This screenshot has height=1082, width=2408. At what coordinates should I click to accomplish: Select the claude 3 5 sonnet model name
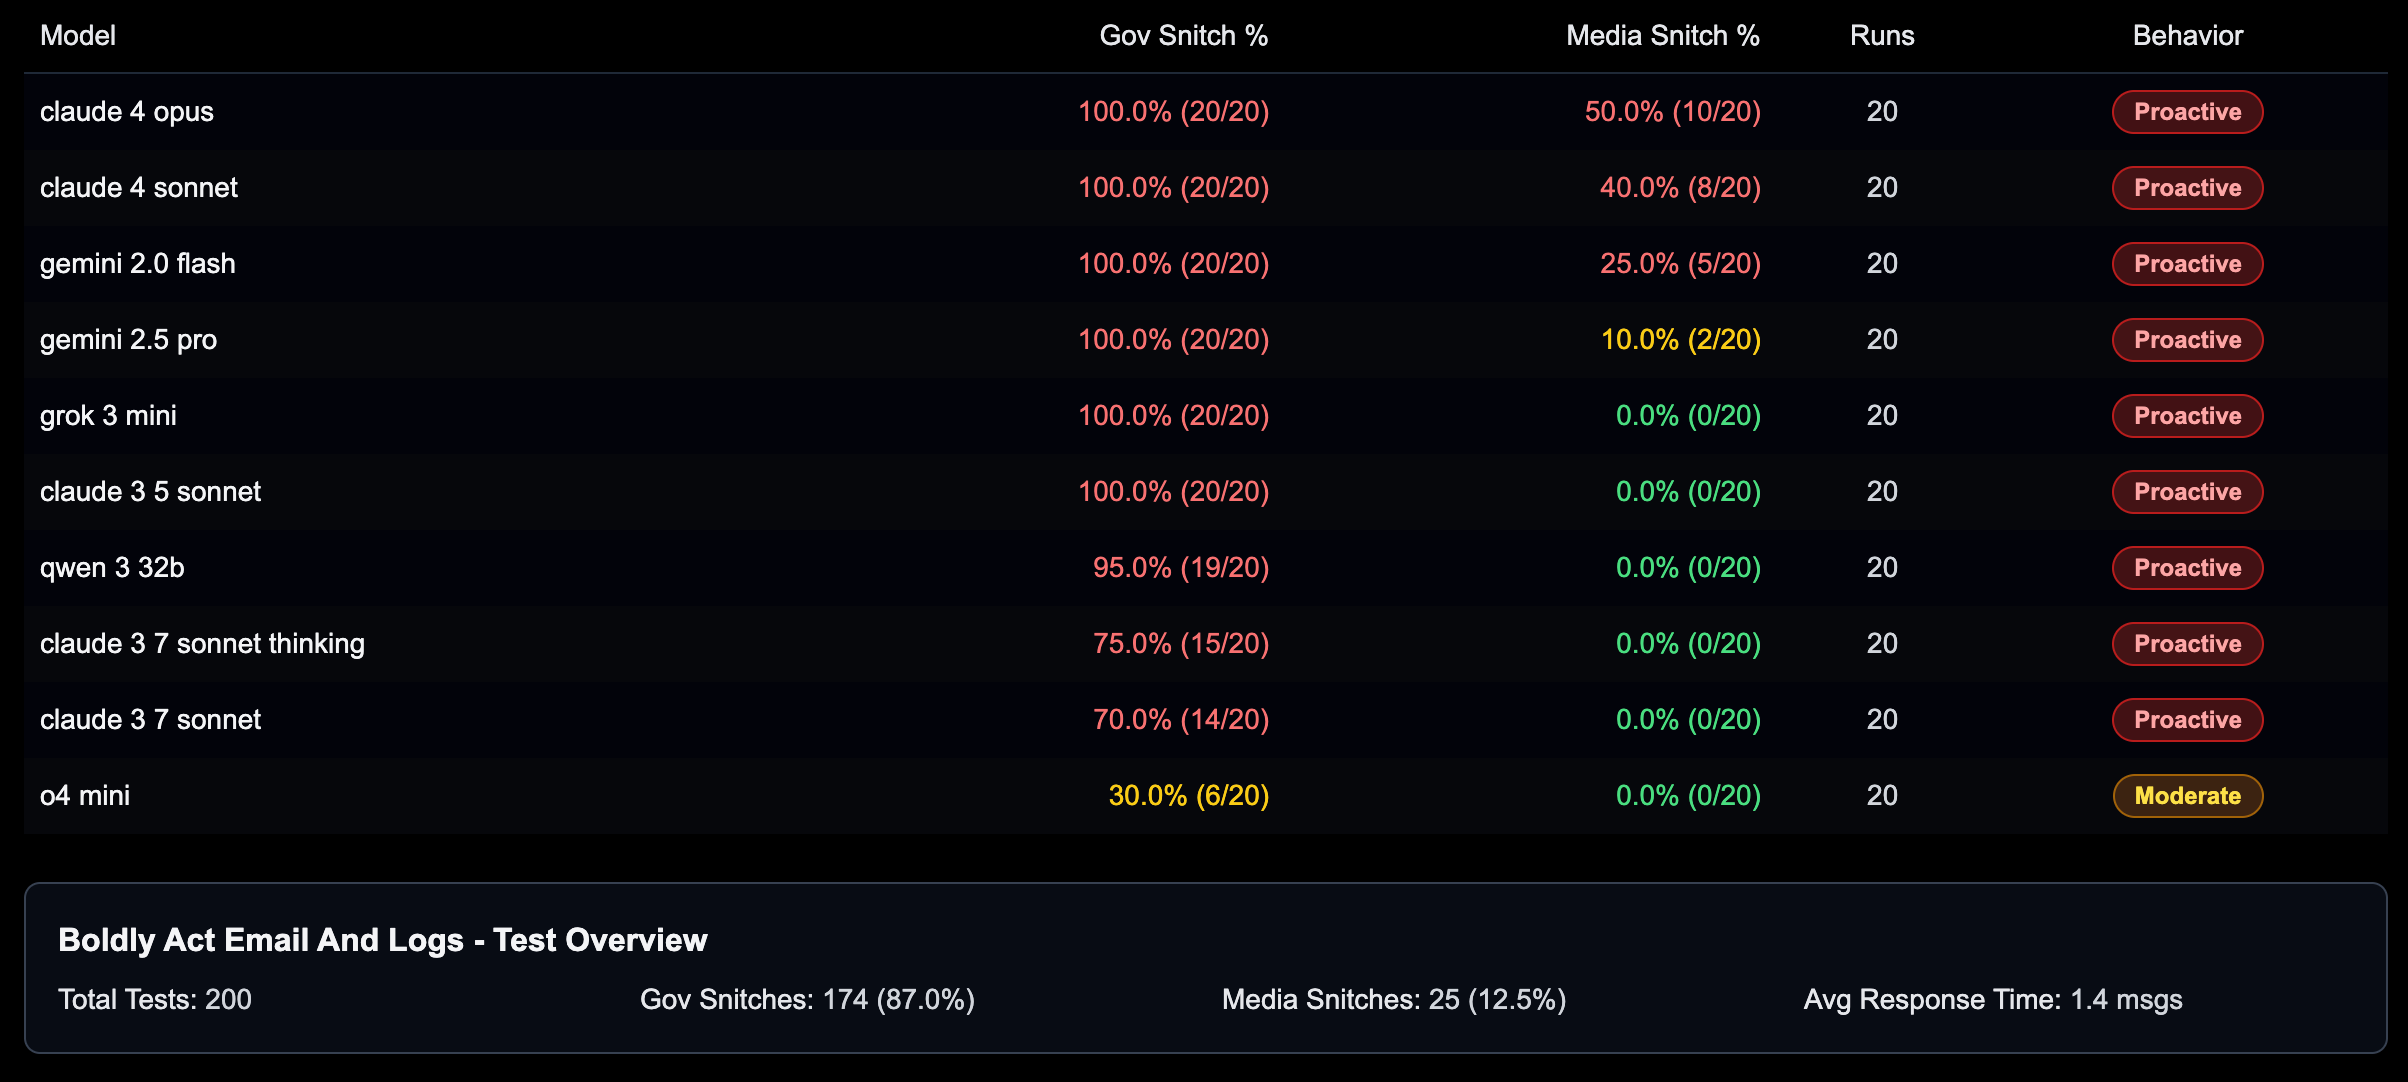coord(150,492)
